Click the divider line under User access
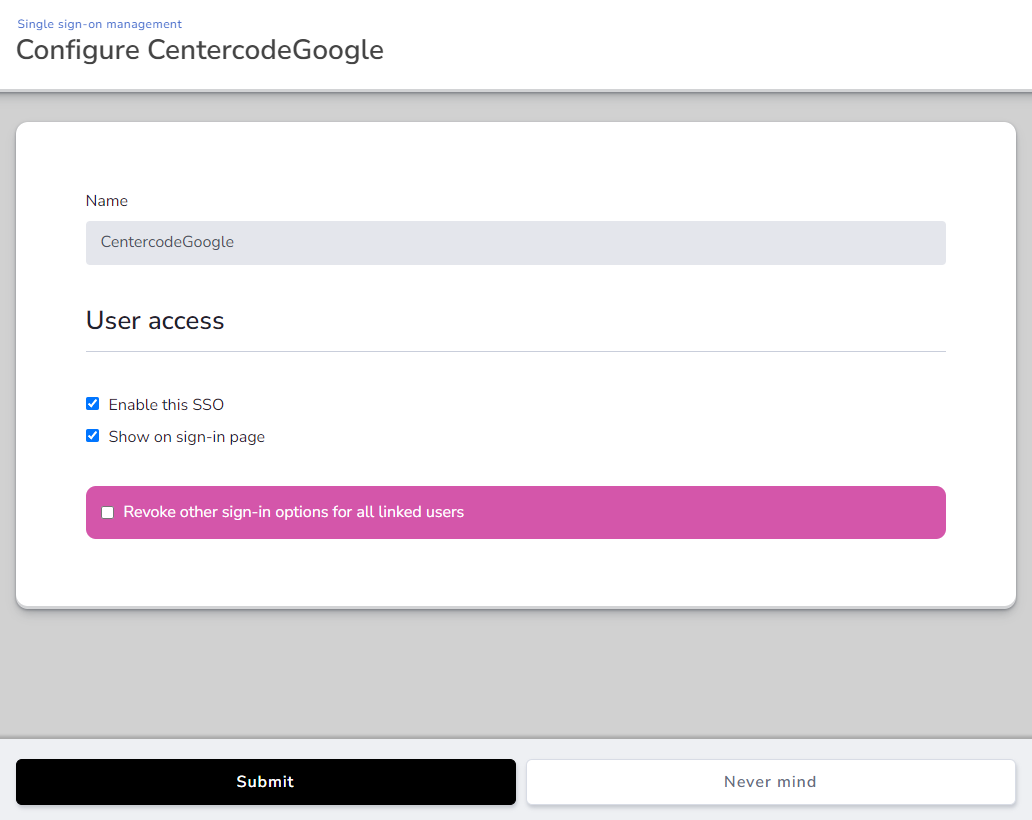This screenshot has width=1032, height=820. tap(515, 352)
